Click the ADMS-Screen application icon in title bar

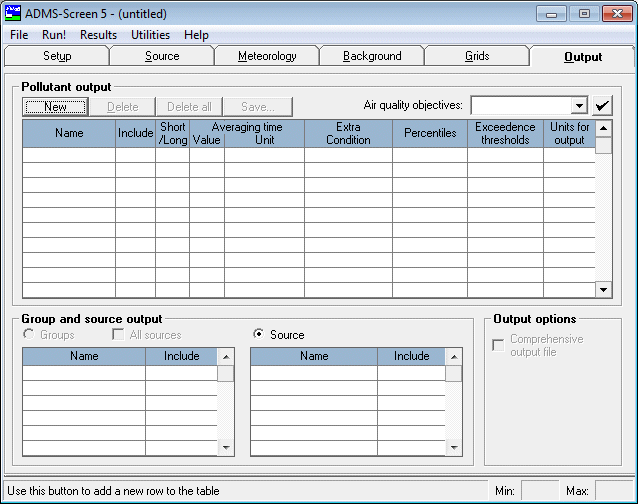(12, 13)
